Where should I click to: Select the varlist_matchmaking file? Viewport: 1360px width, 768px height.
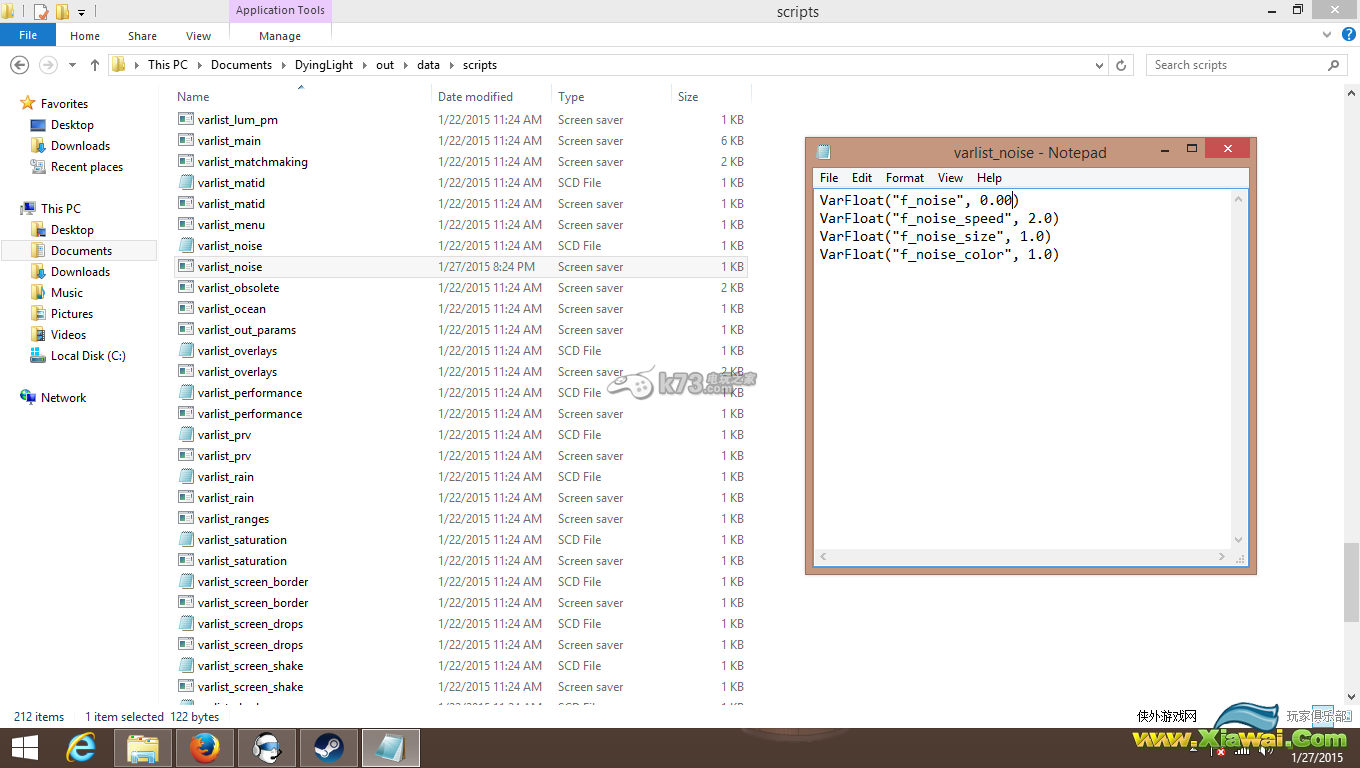[460, 162]
